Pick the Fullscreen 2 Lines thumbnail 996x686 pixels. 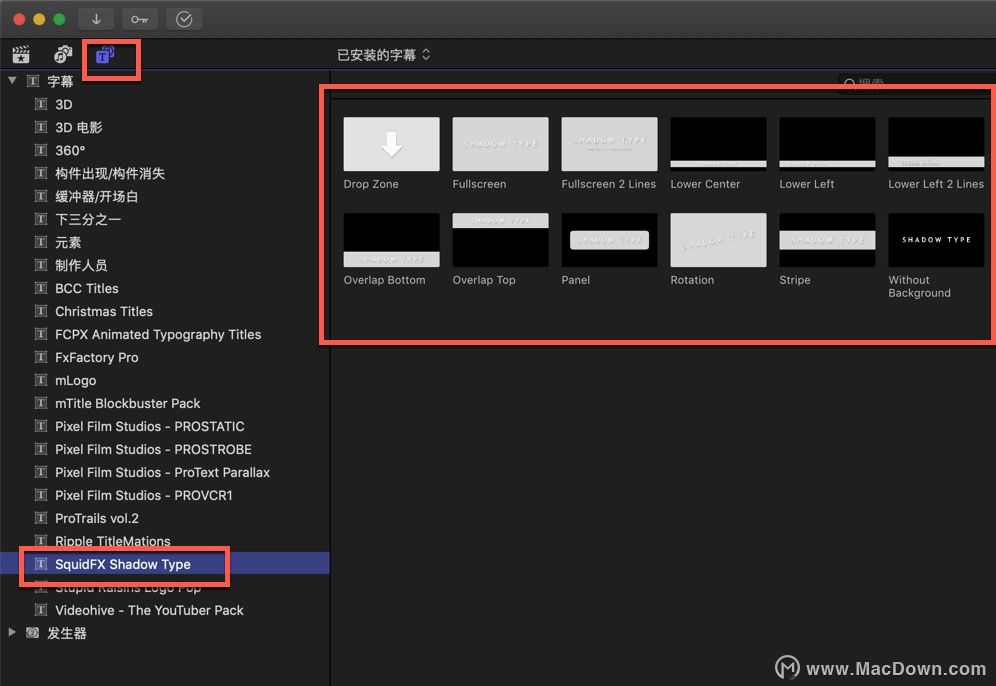(x=609, y=144)
